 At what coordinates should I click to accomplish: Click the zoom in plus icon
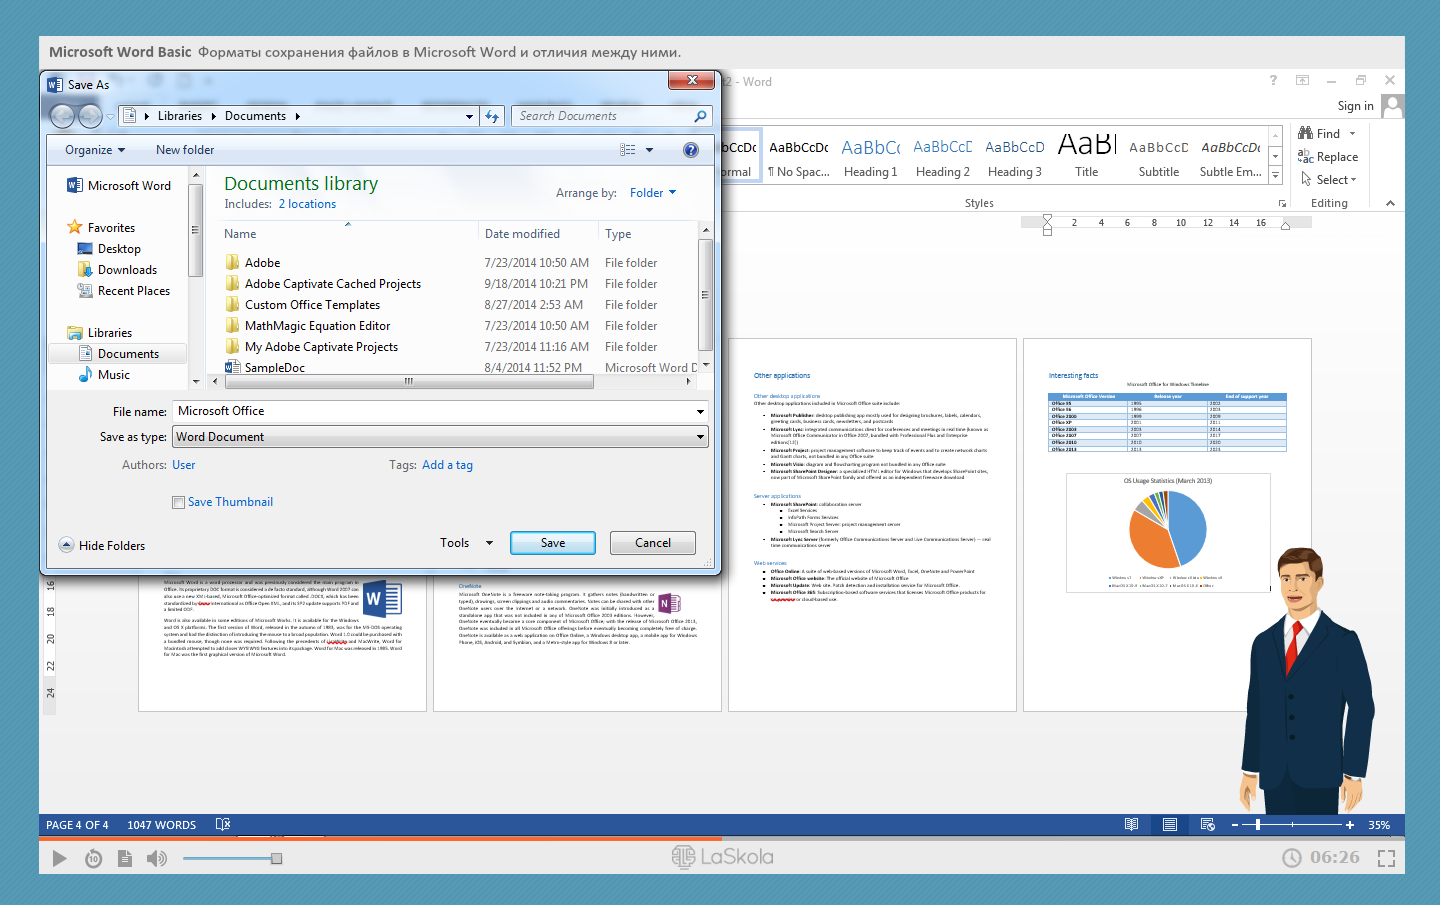pos(1350,825)
